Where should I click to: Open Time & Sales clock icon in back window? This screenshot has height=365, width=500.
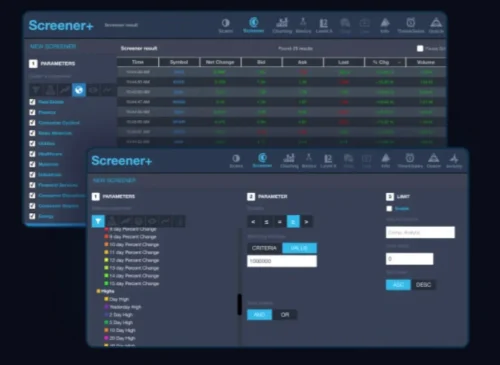pos(411,25)
